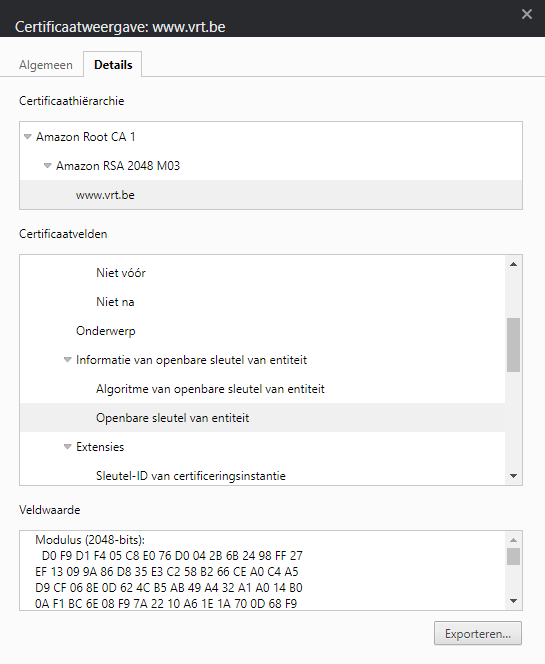Select Sleutel-ID van certificeringsinstantie field

[x=263, y=476]
